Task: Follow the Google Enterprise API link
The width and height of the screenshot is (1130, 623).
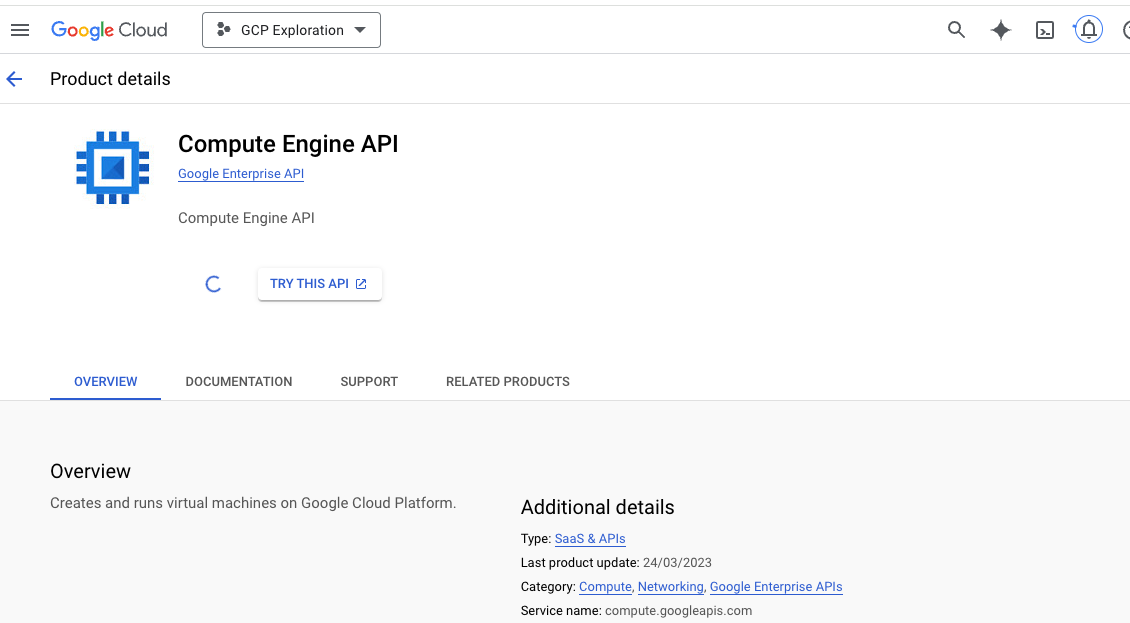Action: click(241, 174)
